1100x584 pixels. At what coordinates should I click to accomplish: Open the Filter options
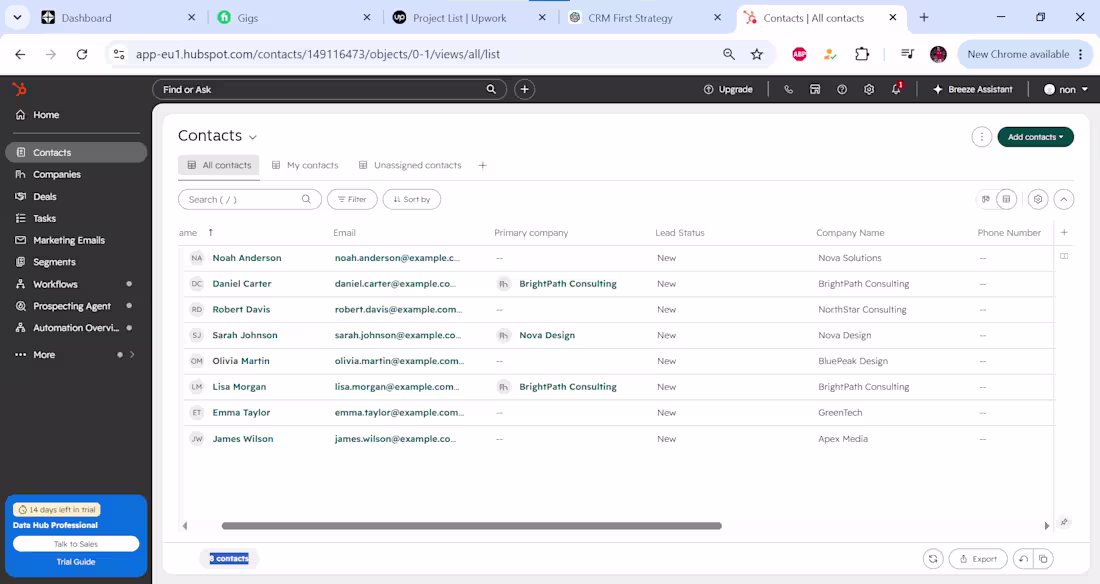[x=352, y=199]
